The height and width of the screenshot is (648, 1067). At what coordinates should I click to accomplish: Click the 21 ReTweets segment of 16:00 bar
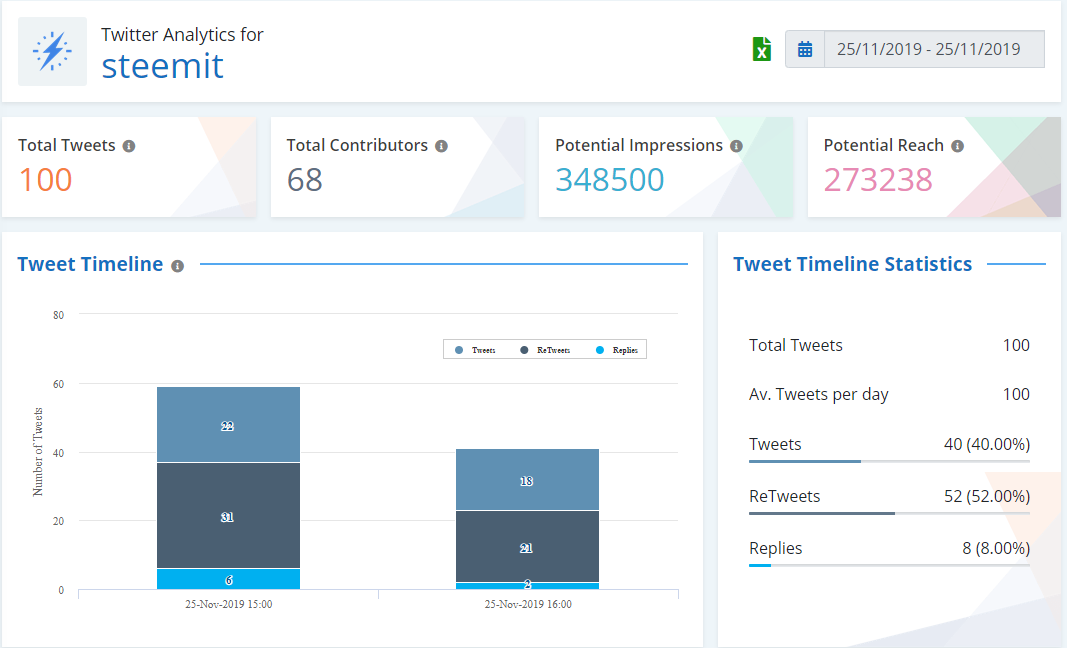tap(527, 547)
